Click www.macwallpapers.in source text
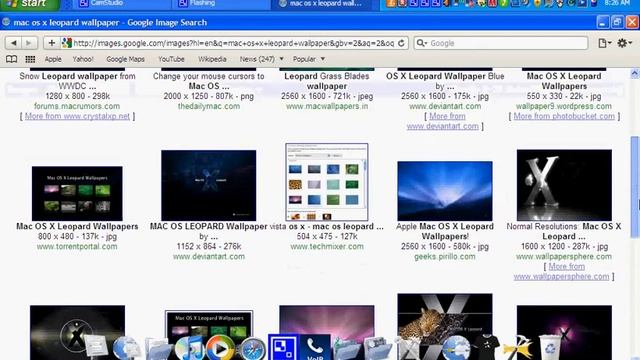Image resolution: width=640 pixels, height=360 pixels. (x=327, y=106)
